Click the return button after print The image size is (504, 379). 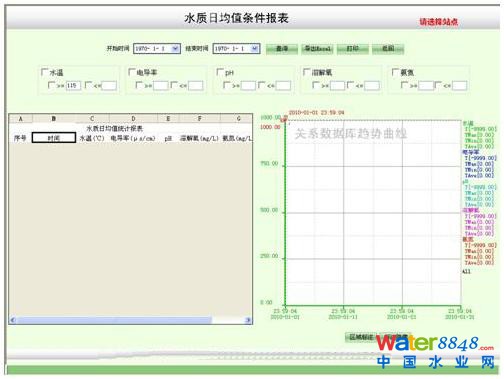[388, 49]
